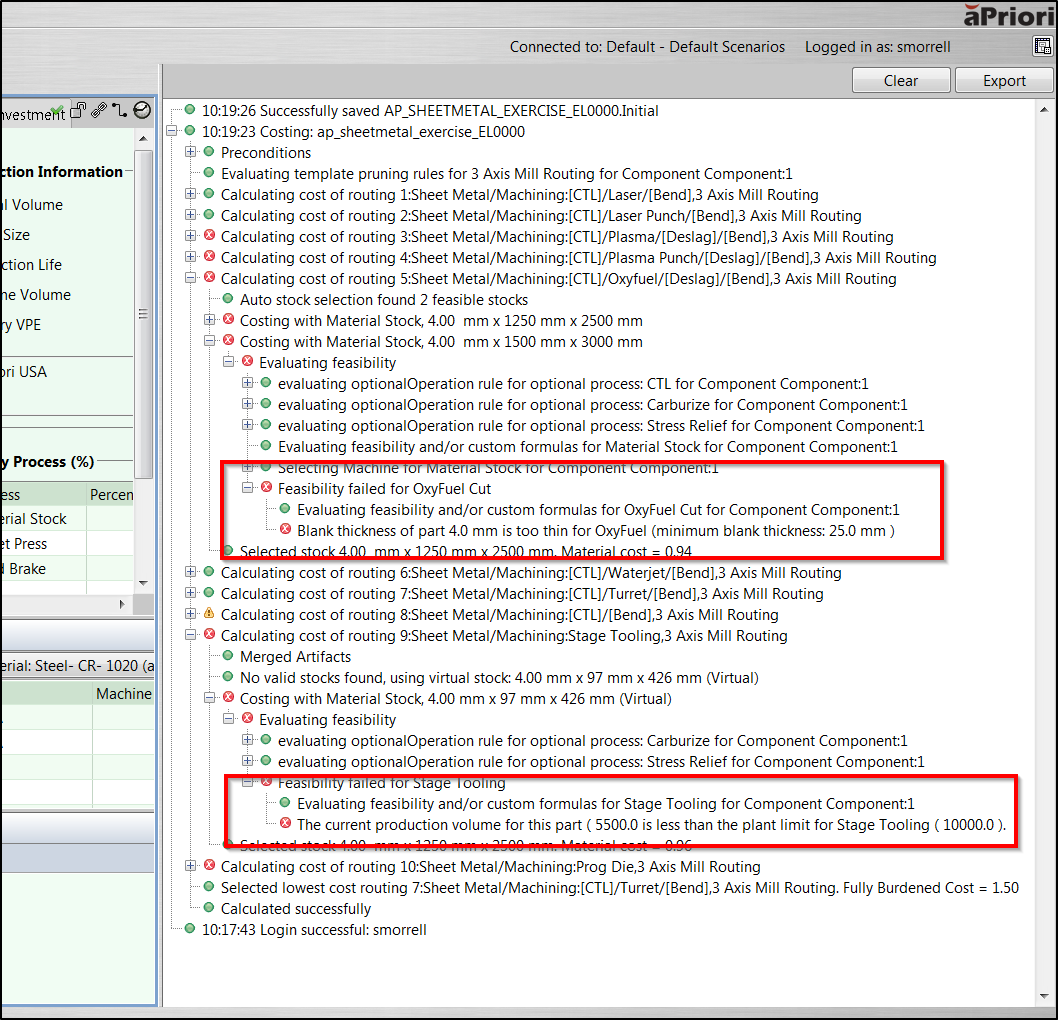Select 'Evaluating template pruning rules' row
The width and height of the screenshot is (1058, 1020).
pyautogui.click(x=506, y=173)
